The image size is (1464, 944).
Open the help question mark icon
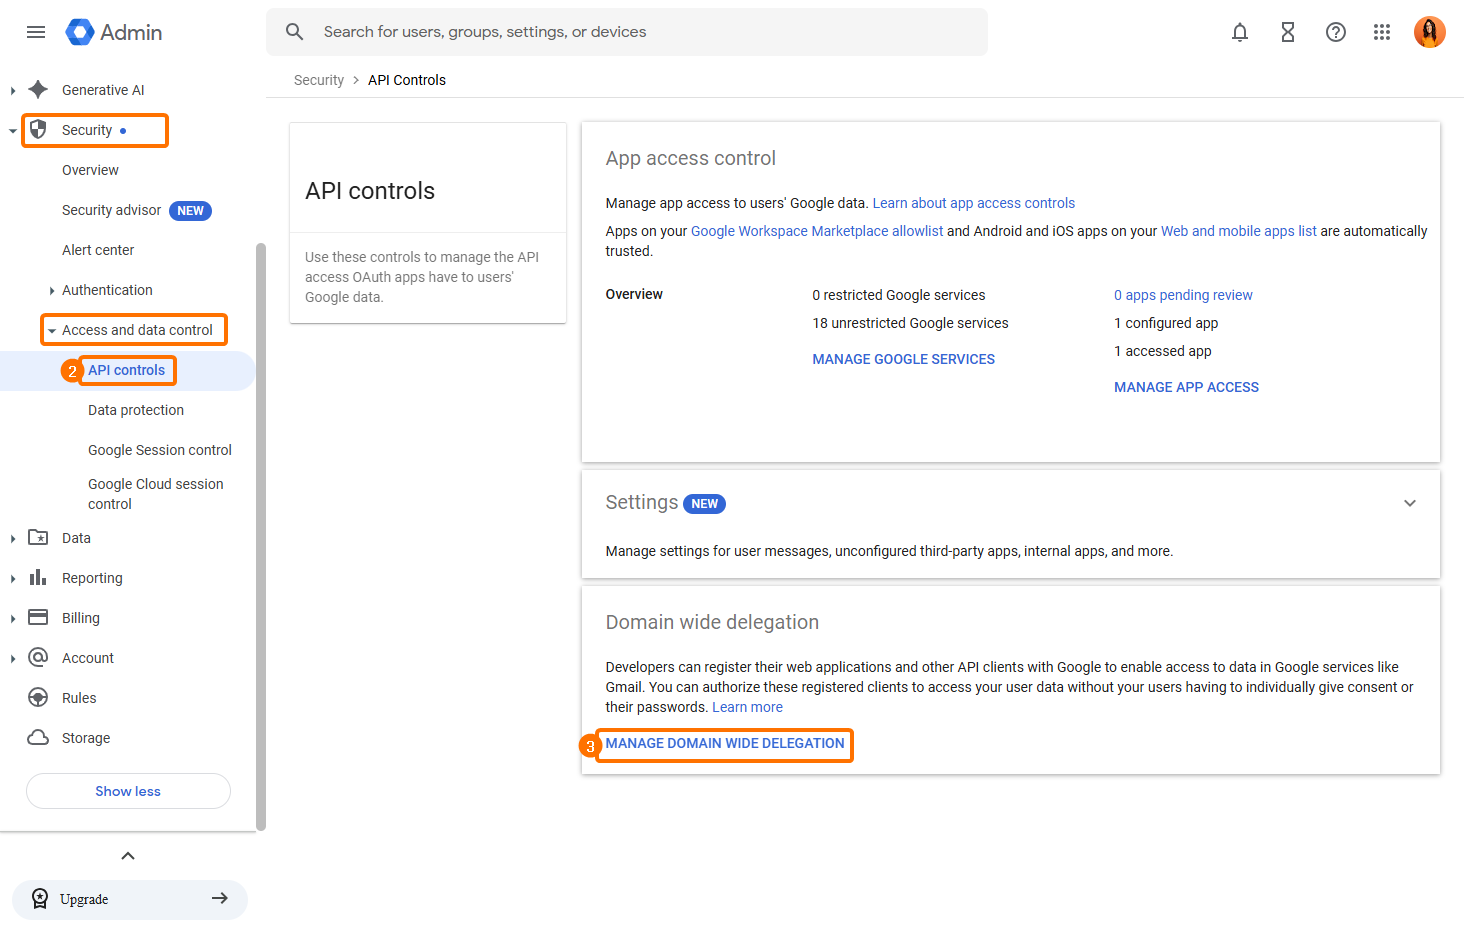[x=1336, y=32]
